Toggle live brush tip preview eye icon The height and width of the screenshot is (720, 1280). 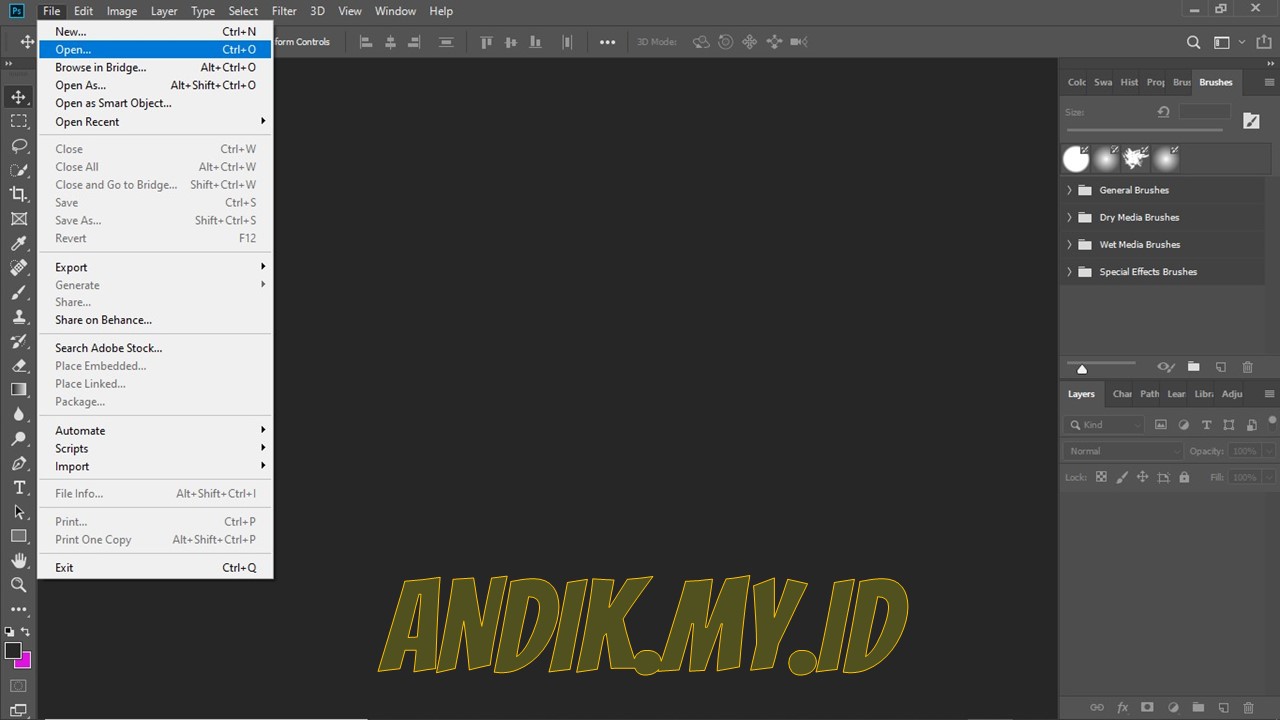click(1165, 367)
